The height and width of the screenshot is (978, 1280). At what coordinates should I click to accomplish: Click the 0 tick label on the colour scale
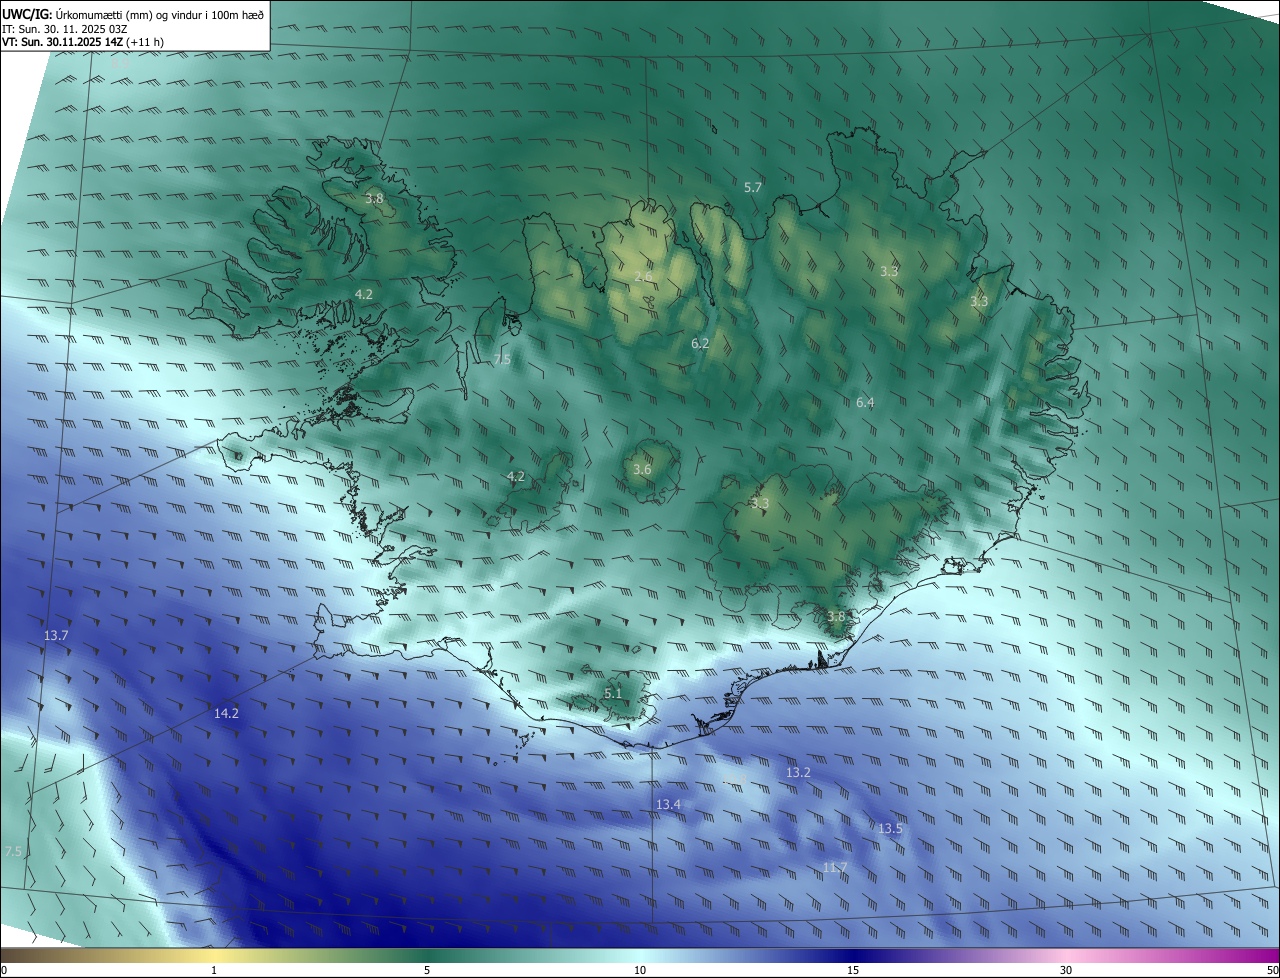[x=4, y=970]
